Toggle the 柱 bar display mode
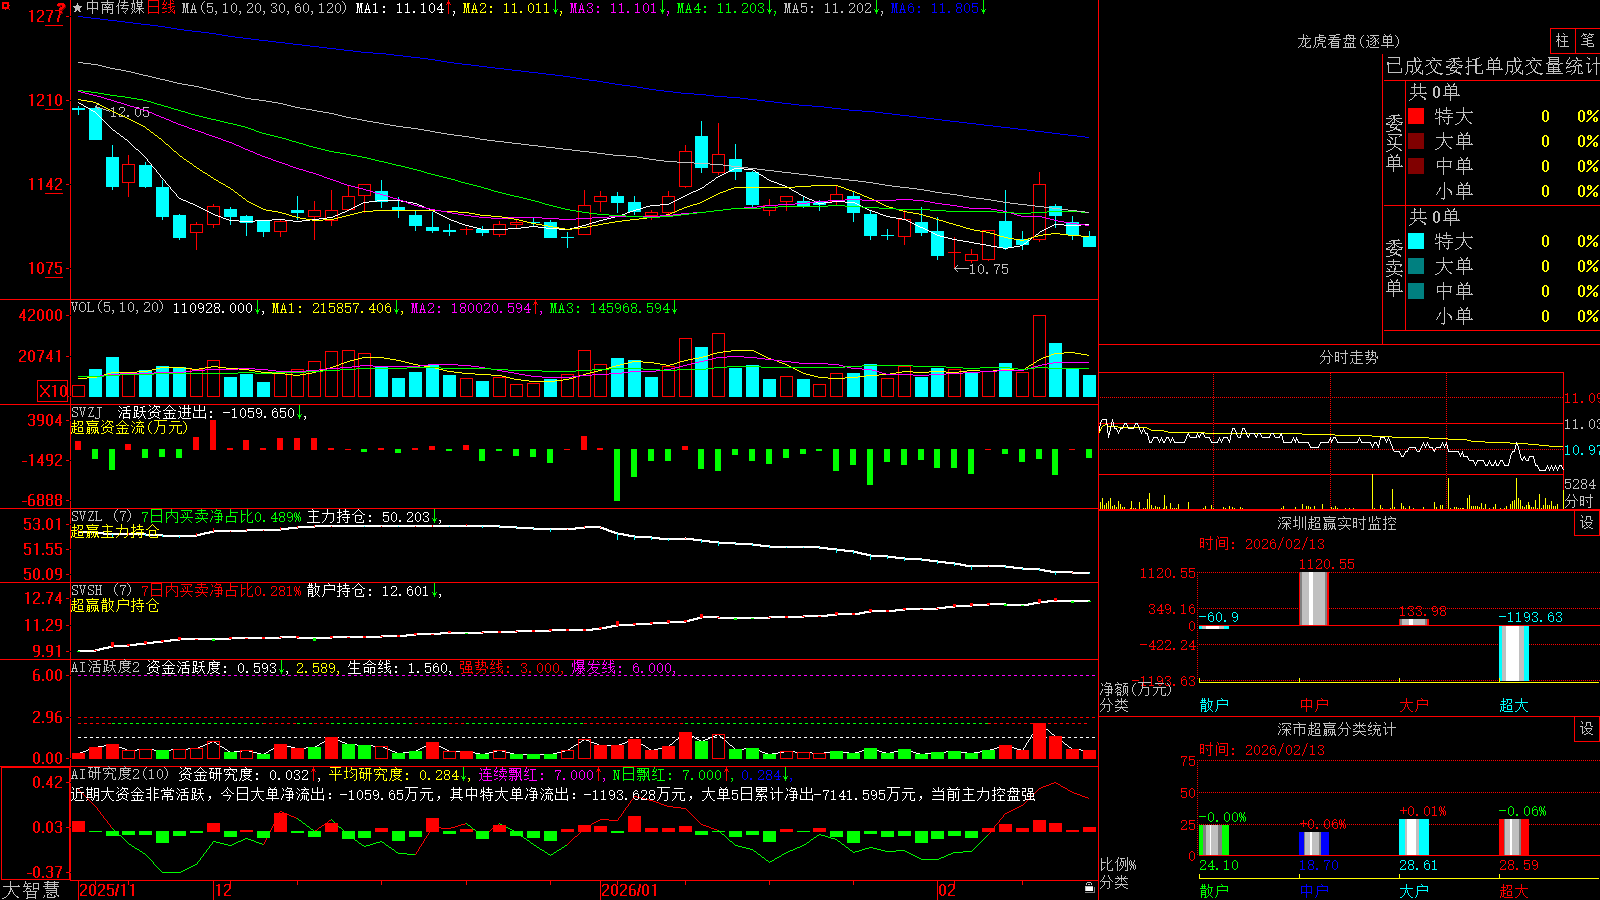This screenshot has width=1600, height=900. [1562, 41]
